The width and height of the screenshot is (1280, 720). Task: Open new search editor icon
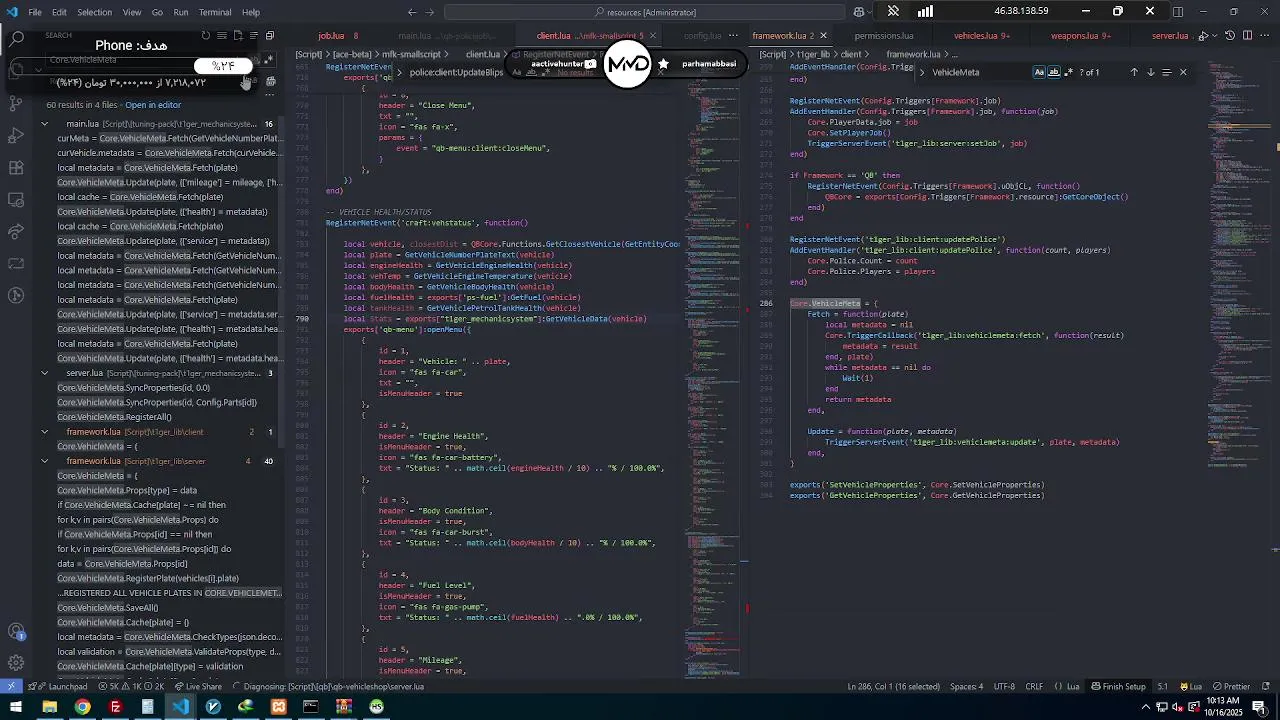pyautogui.click(x=238, y=36)
